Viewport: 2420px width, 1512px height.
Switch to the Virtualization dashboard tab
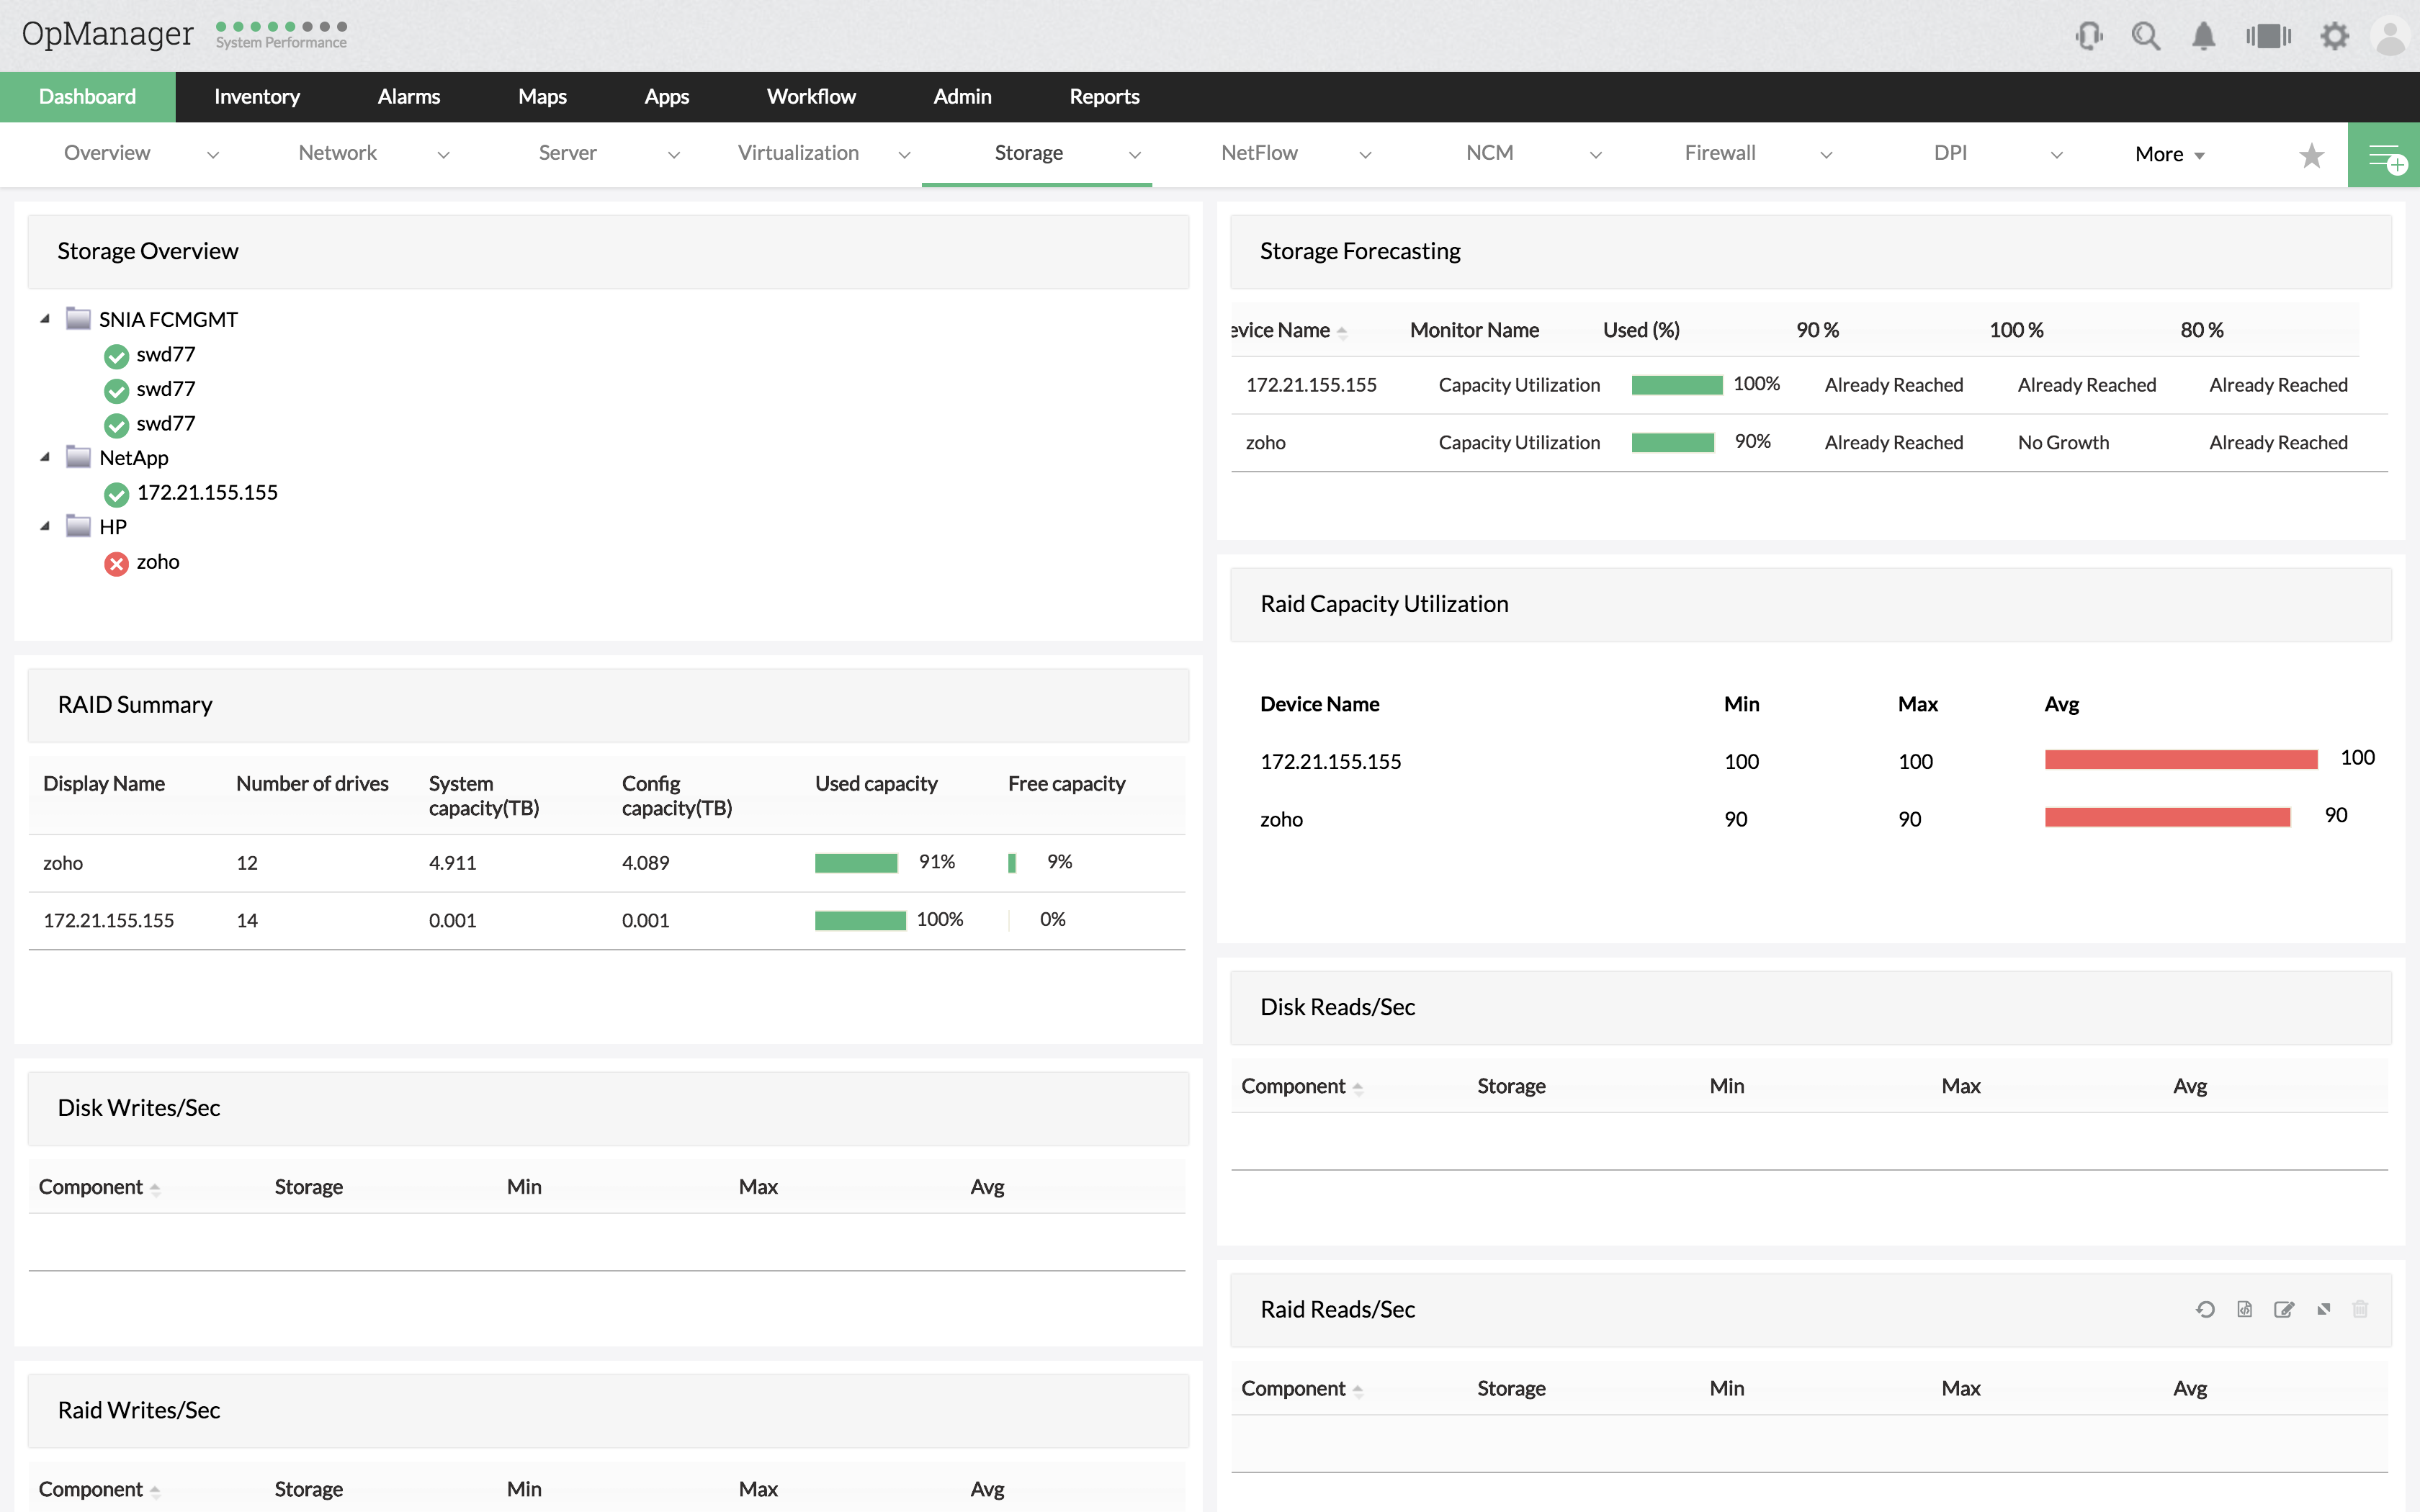(x=798, y=153)
